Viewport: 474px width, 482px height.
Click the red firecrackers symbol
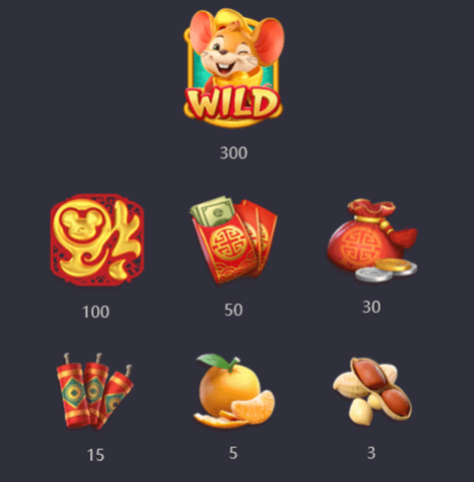point(95,391)
